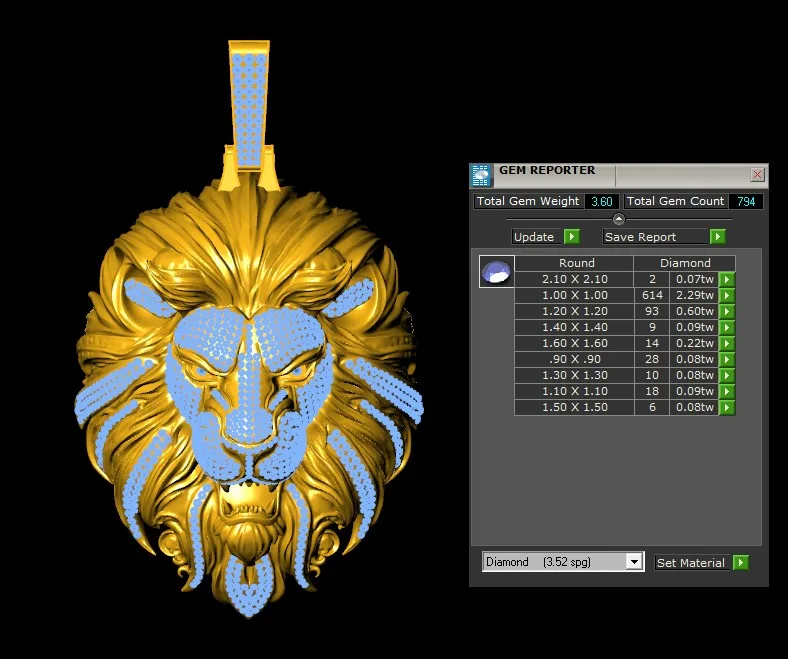Click green arrow for 2.10 X 2.10 row
The image size is (788, 659).
click(727, 280)
